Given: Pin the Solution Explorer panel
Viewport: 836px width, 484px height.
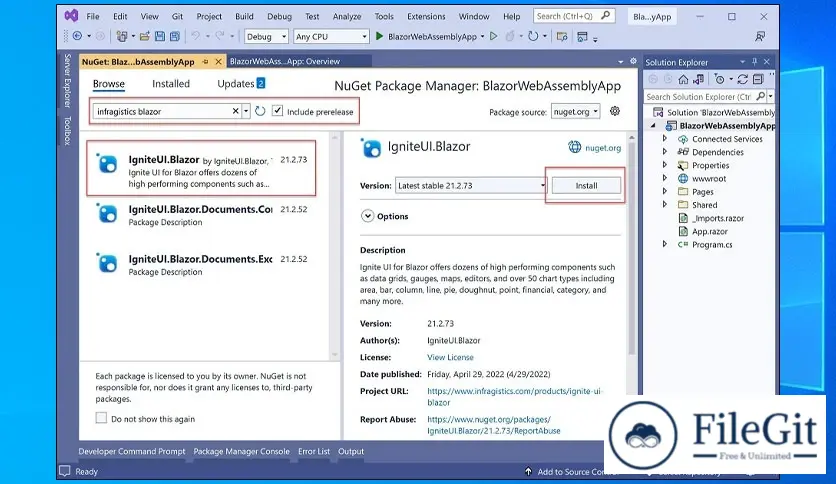Looking at the screenshot, I should click(754, 62).
